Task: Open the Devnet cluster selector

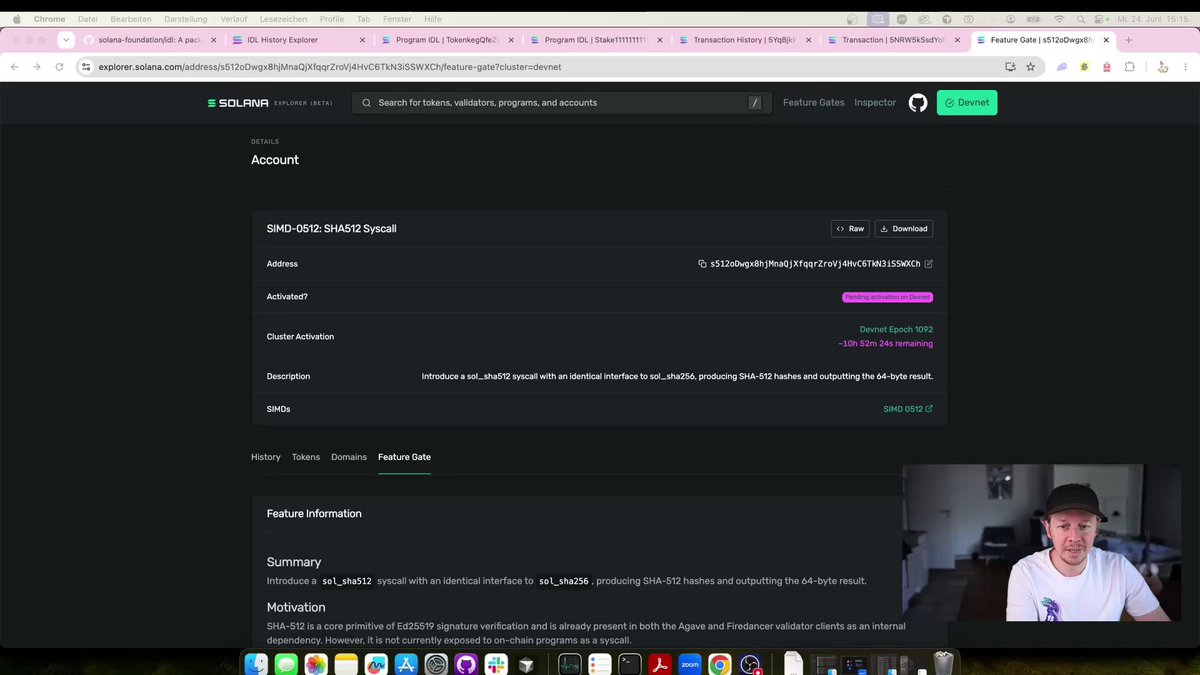Action: (x=967, y=102)
